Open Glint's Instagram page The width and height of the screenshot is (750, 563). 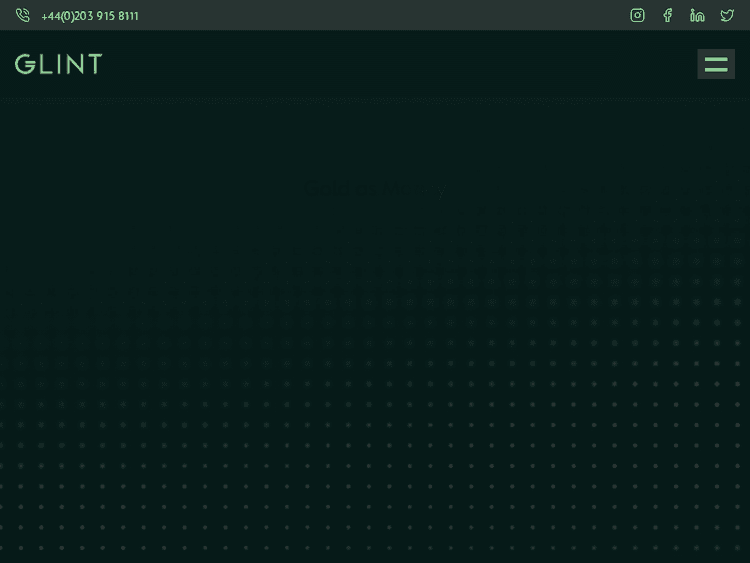637,15
